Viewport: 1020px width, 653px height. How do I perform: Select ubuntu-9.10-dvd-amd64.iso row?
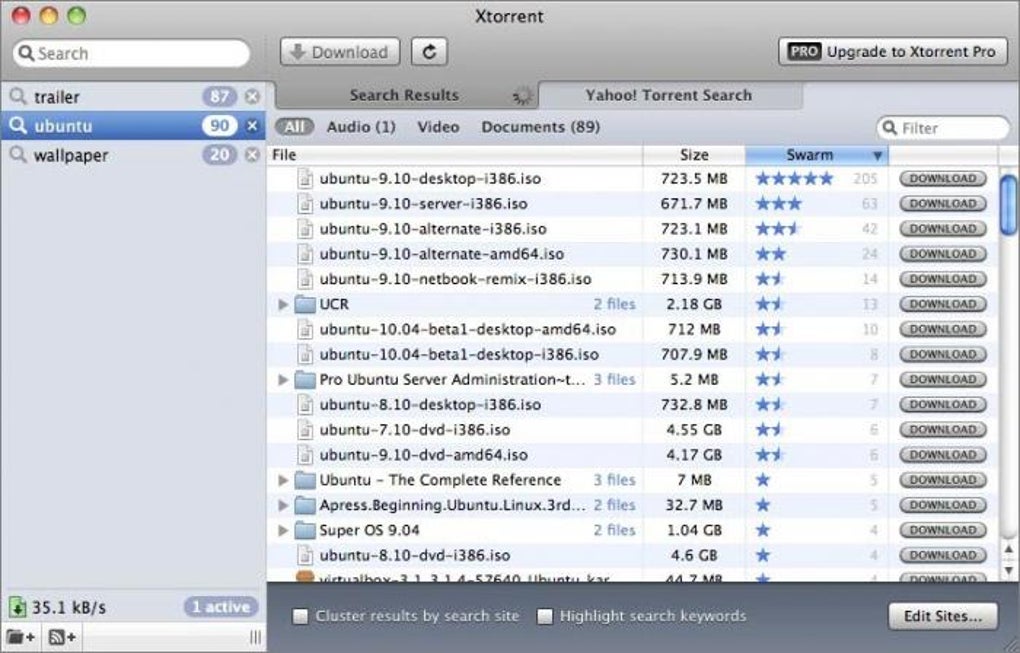point(632,455)
